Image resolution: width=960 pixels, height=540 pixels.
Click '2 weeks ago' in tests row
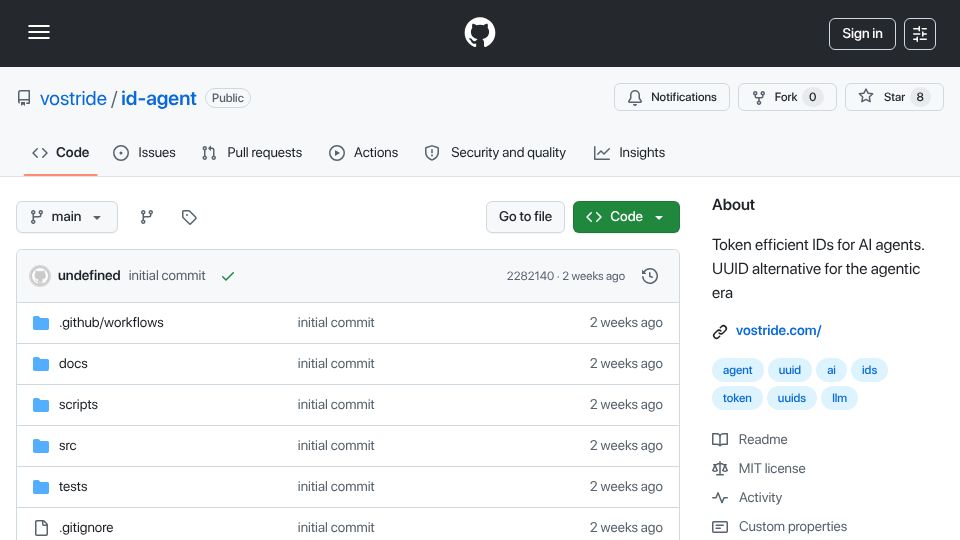coord(626,487)
